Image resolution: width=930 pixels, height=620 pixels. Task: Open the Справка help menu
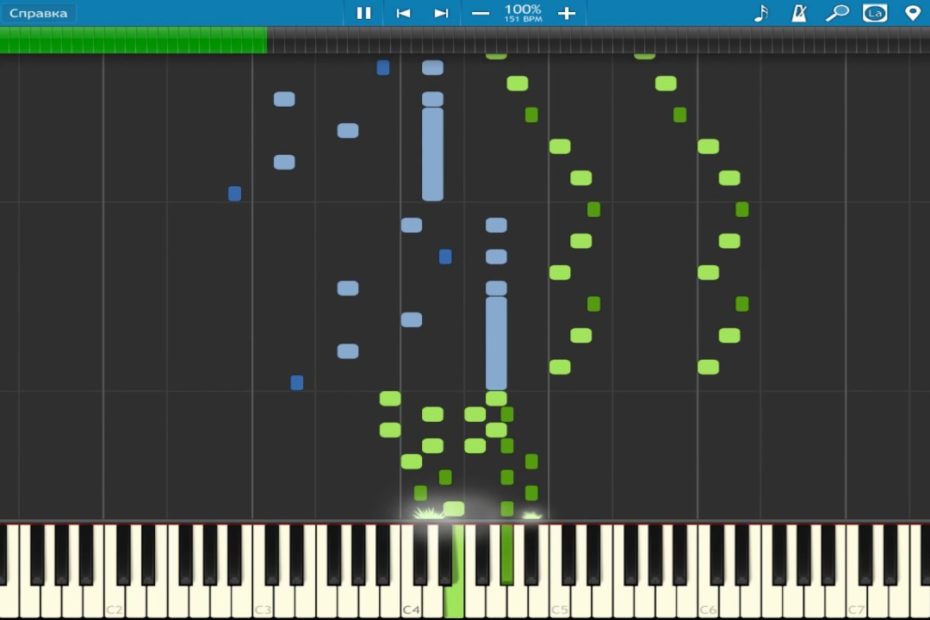coord(39,13)
